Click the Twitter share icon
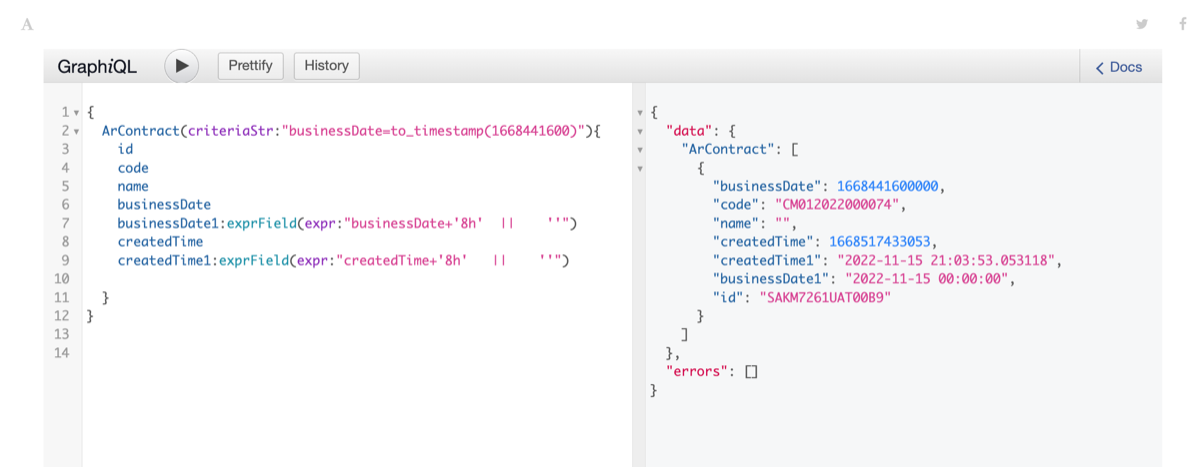 pos(1142,24)
